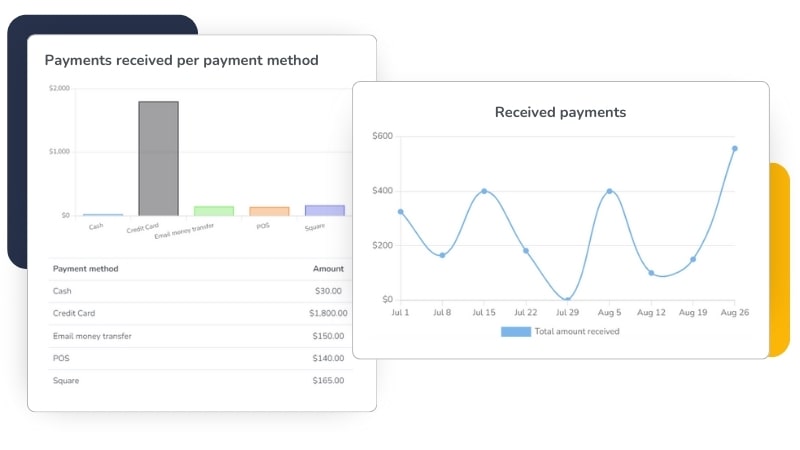Sort by the Amount column header

coord(328,269)
